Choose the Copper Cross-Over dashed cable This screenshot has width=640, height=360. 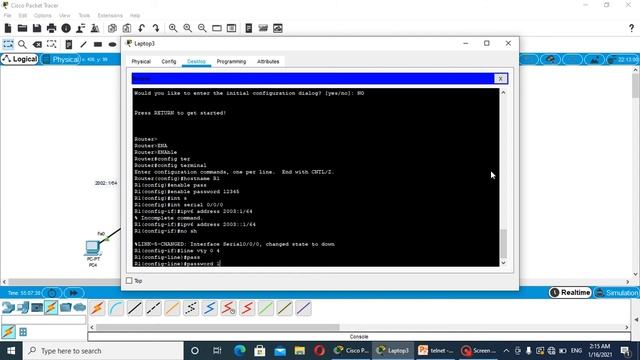(153, 308)
